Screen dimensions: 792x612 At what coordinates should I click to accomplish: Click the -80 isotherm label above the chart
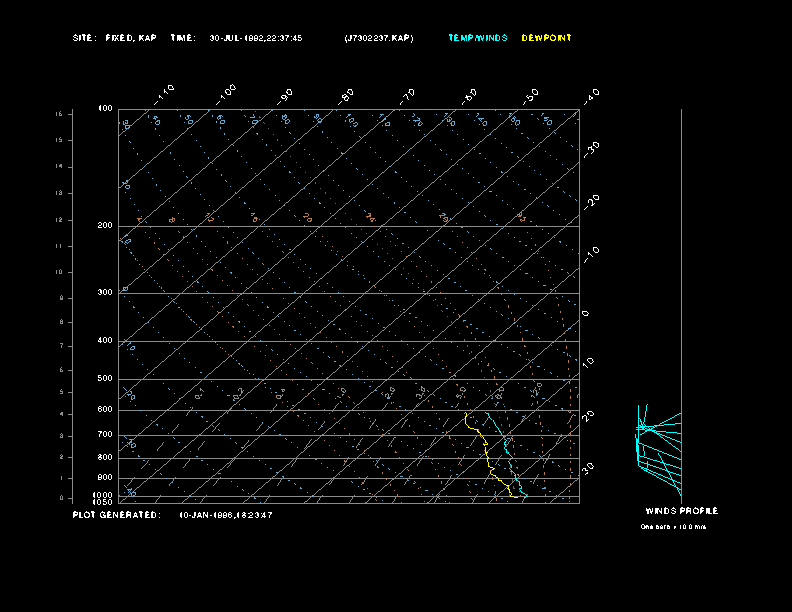click(x=347, y=95)
